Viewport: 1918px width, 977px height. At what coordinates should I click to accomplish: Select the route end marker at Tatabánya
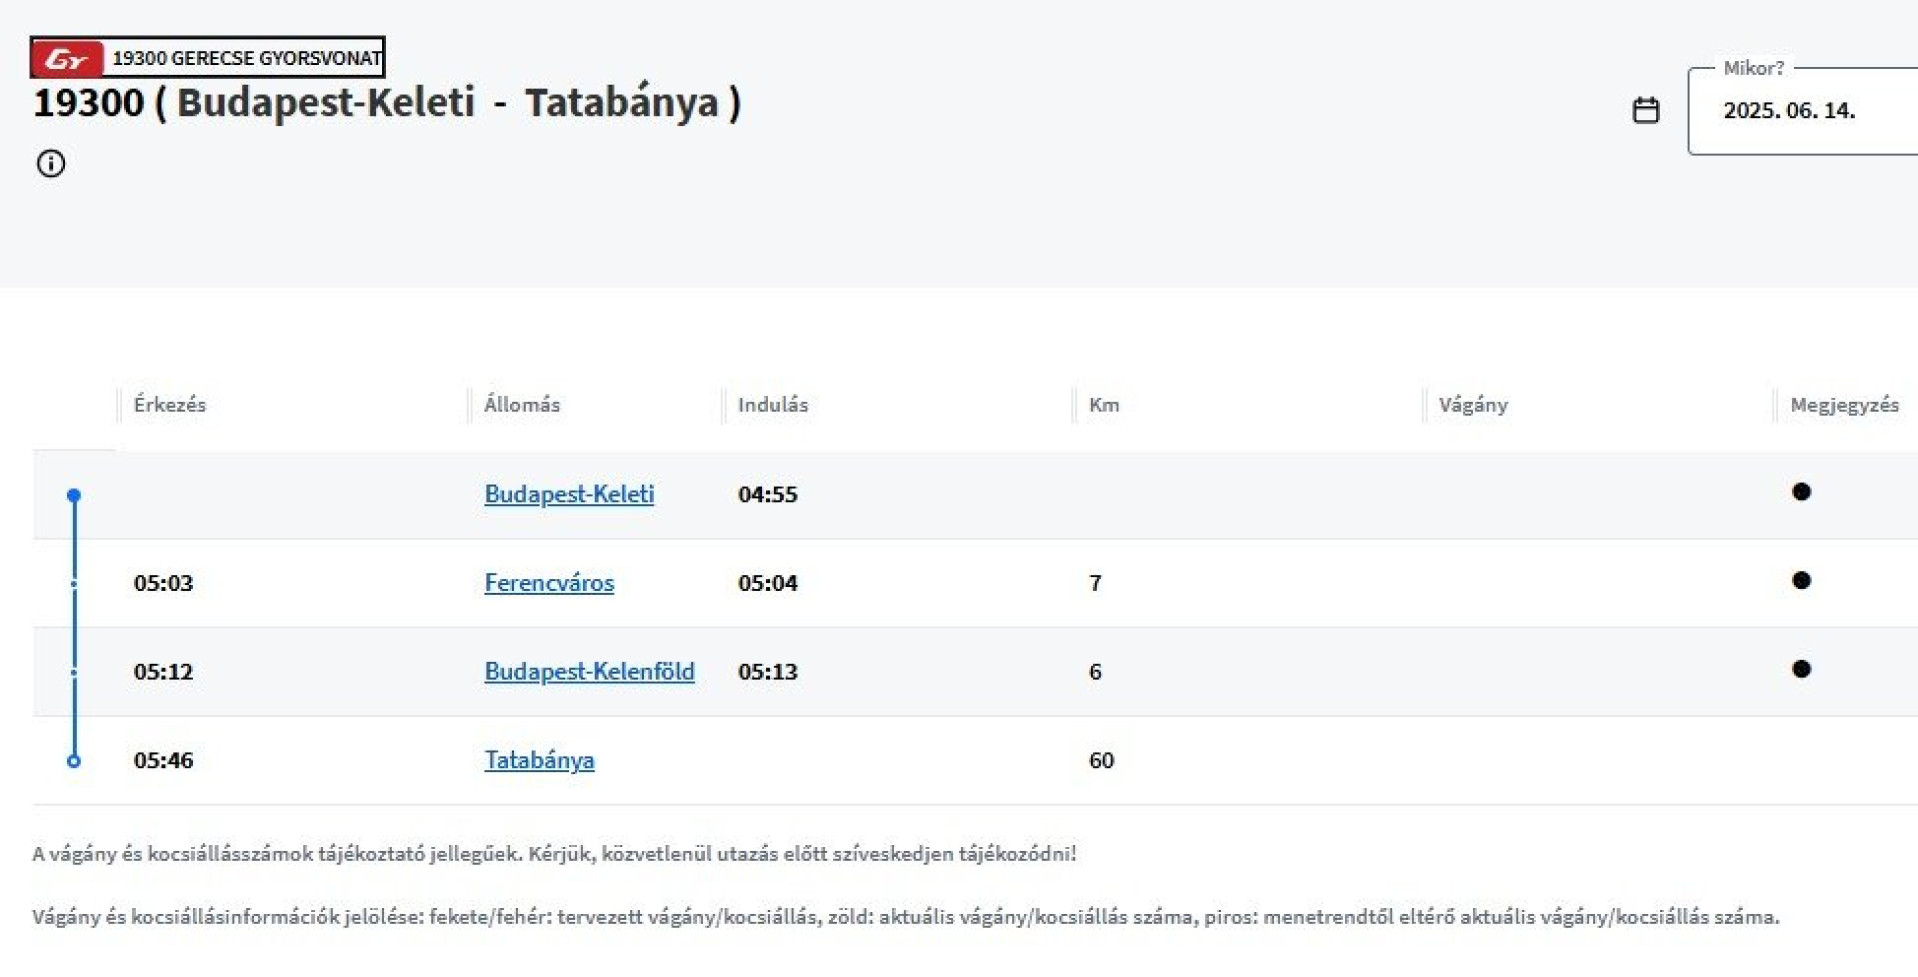click(x=74, y=761)
